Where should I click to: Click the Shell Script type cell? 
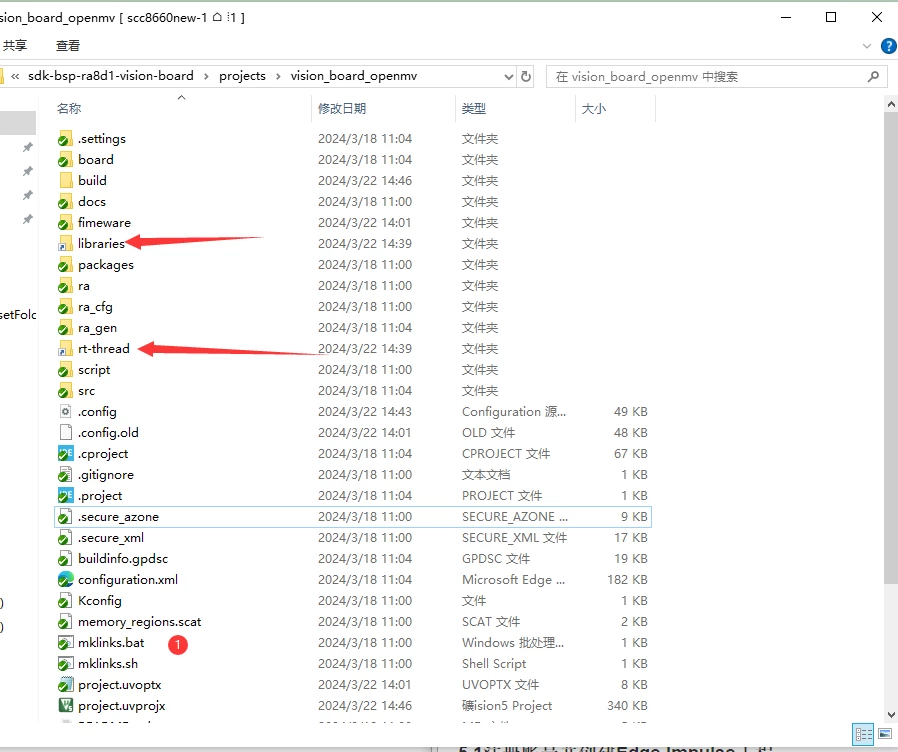(x=494, y=664)
